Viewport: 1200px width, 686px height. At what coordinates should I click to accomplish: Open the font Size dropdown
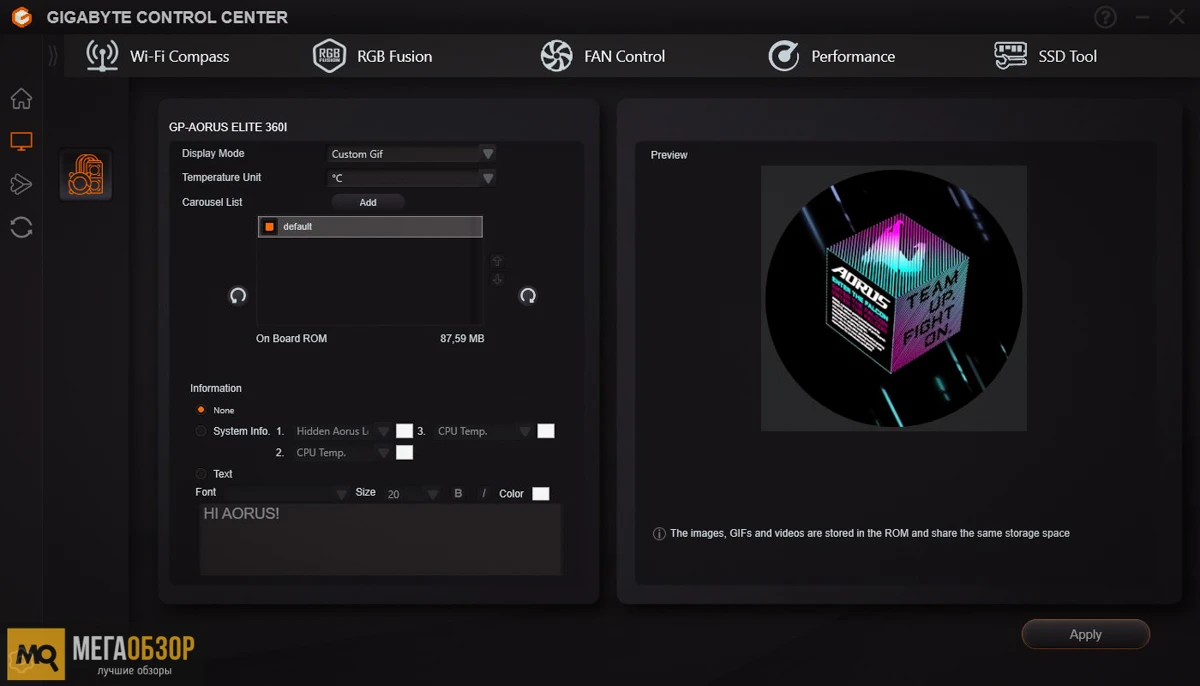pos(411,494)
